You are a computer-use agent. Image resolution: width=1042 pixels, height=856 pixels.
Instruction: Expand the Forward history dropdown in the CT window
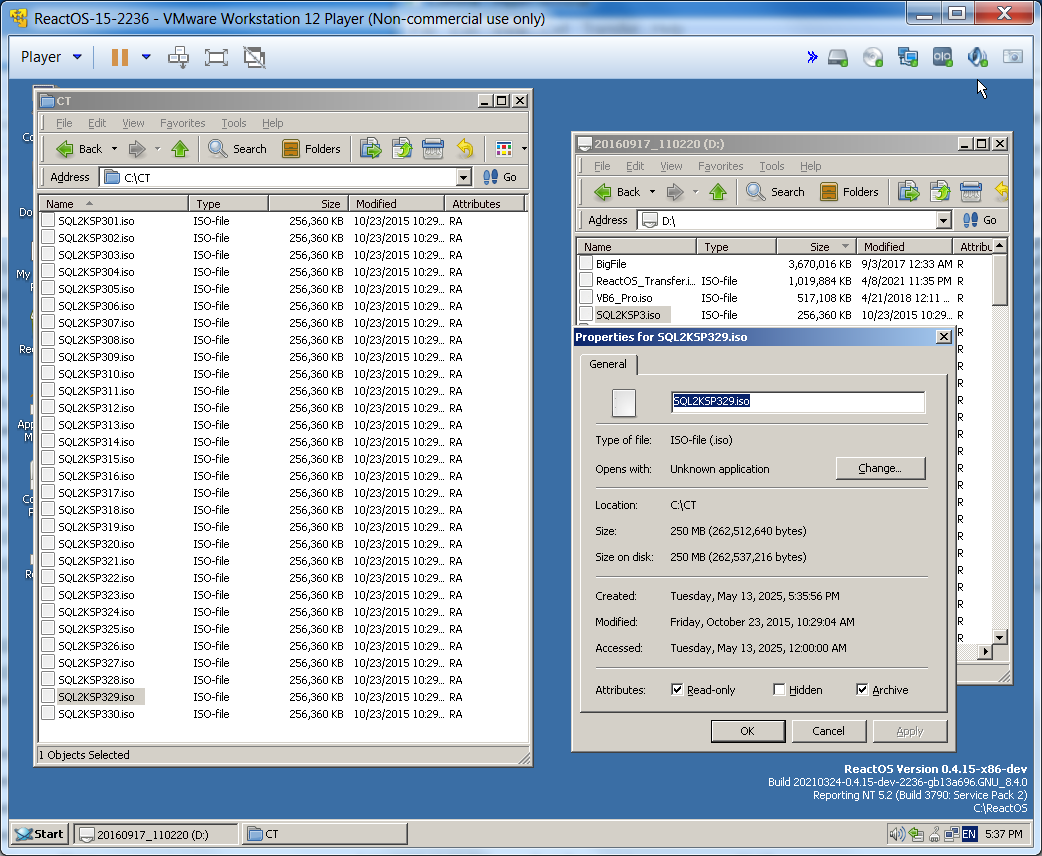[157, 149]
